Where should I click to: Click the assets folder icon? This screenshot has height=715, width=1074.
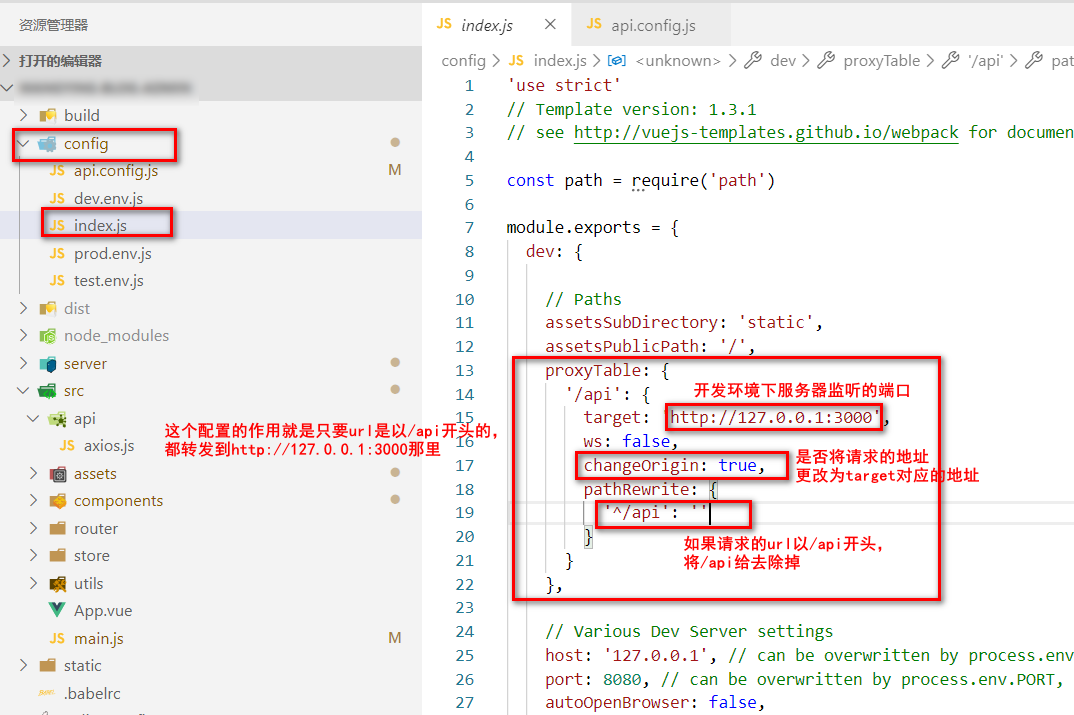(58, 473)
